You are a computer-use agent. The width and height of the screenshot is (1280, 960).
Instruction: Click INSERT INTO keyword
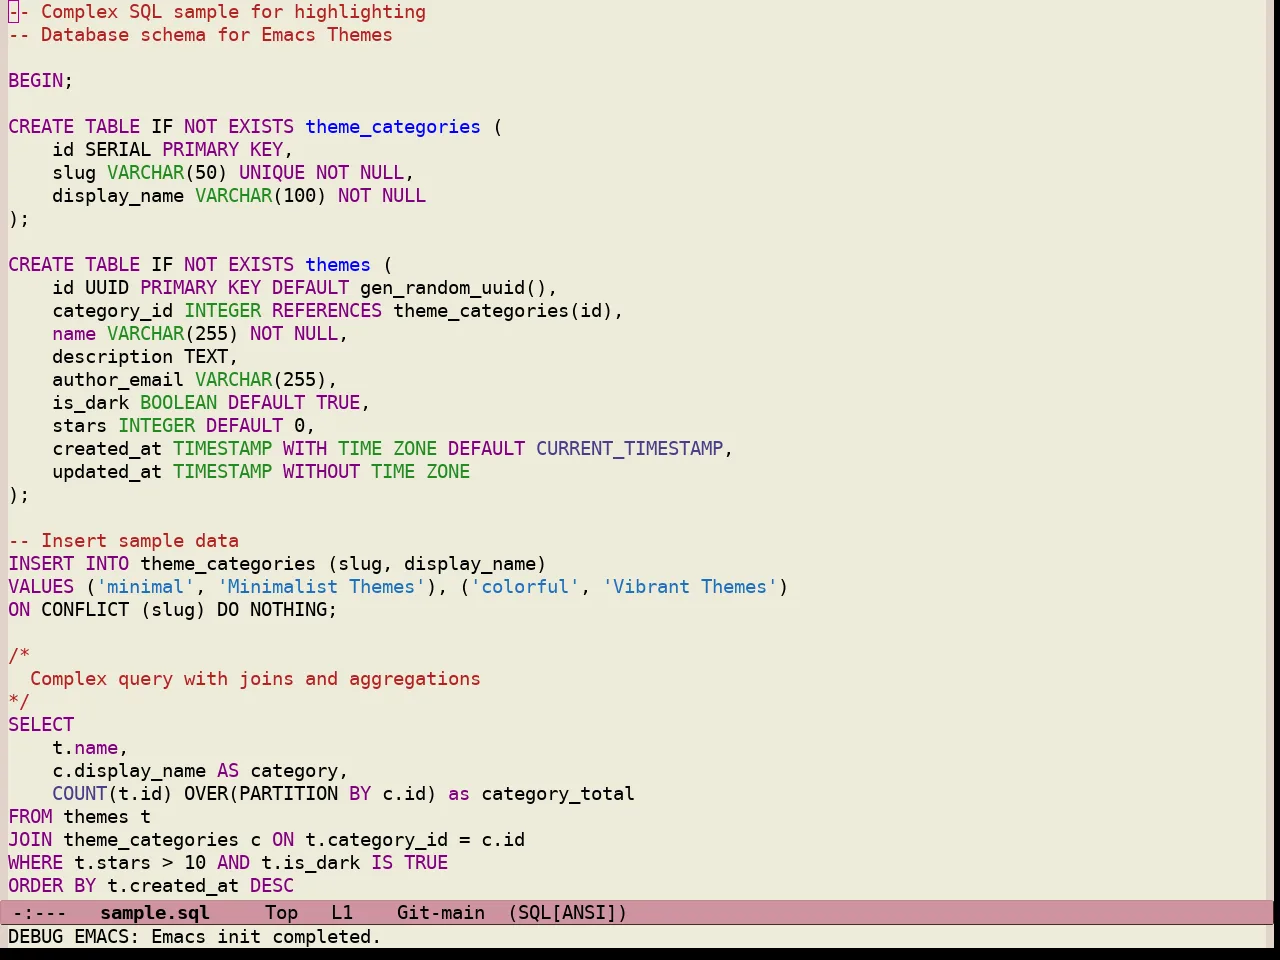pyautogui.click(x=69, y=563)
